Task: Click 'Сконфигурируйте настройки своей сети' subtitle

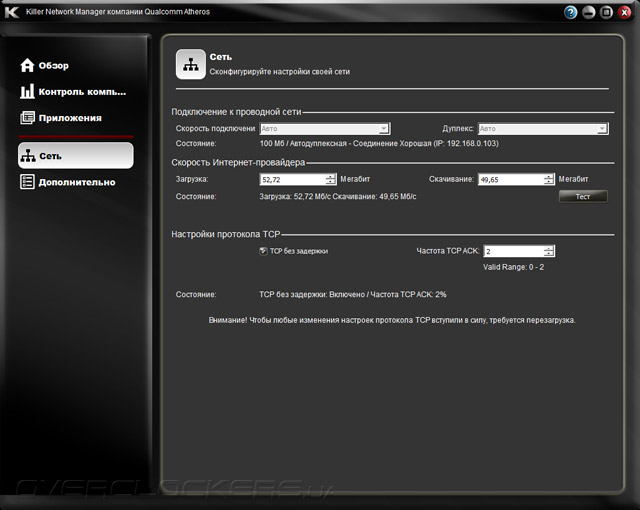Action: click(280, 72)
